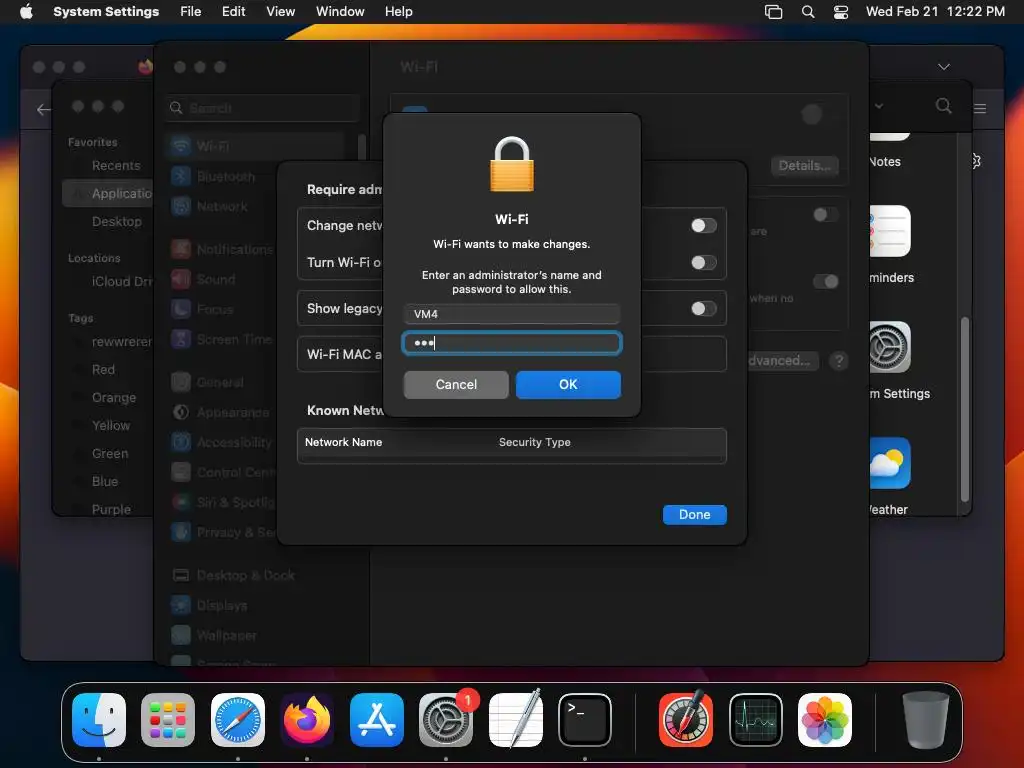Toggle the Turn Wi-Fi on or off switch
The width and height of the screenshot is (1024, 768).
(703, 263)
